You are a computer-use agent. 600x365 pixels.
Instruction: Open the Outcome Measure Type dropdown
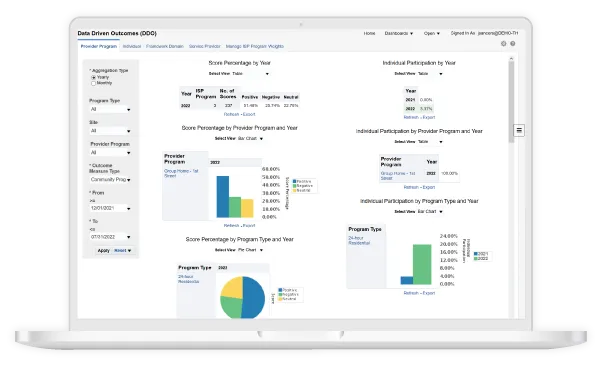110,179
